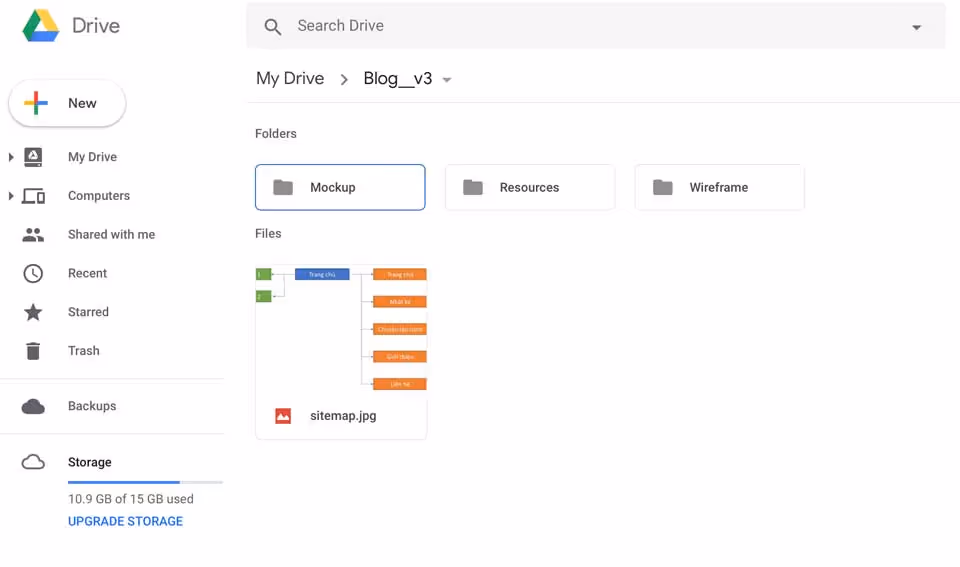
Task: Open Shared with me section
Action: tap(111, 235)
